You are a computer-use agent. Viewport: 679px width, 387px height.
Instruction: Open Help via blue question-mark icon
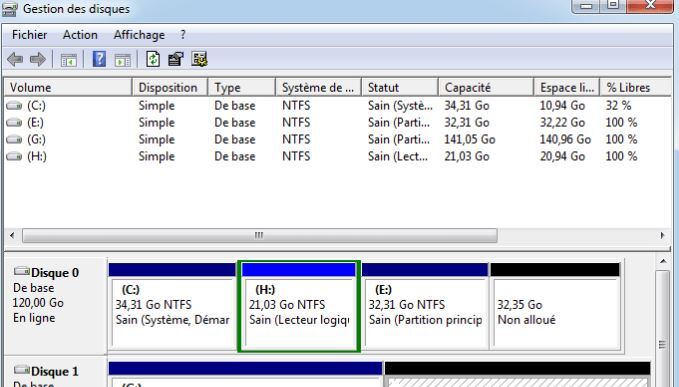tap(99, 59)
